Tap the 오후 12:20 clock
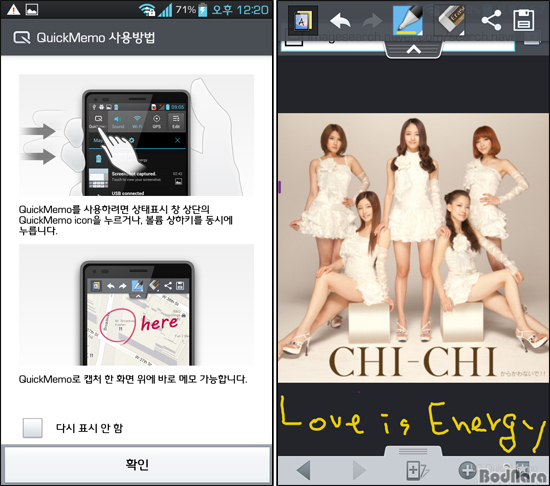The image size is (550, 486). 240,9
